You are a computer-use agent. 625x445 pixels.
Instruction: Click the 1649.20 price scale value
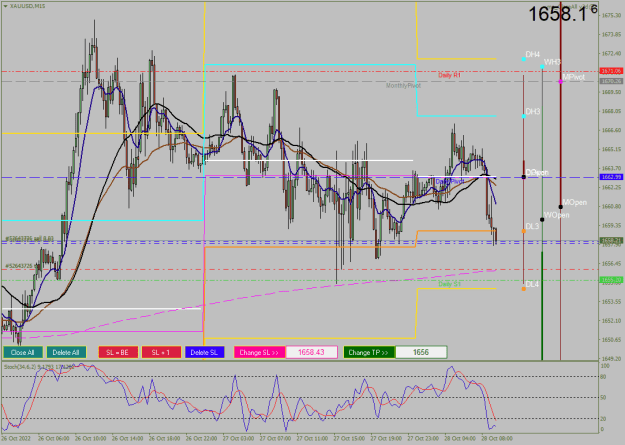coord(611,358)
